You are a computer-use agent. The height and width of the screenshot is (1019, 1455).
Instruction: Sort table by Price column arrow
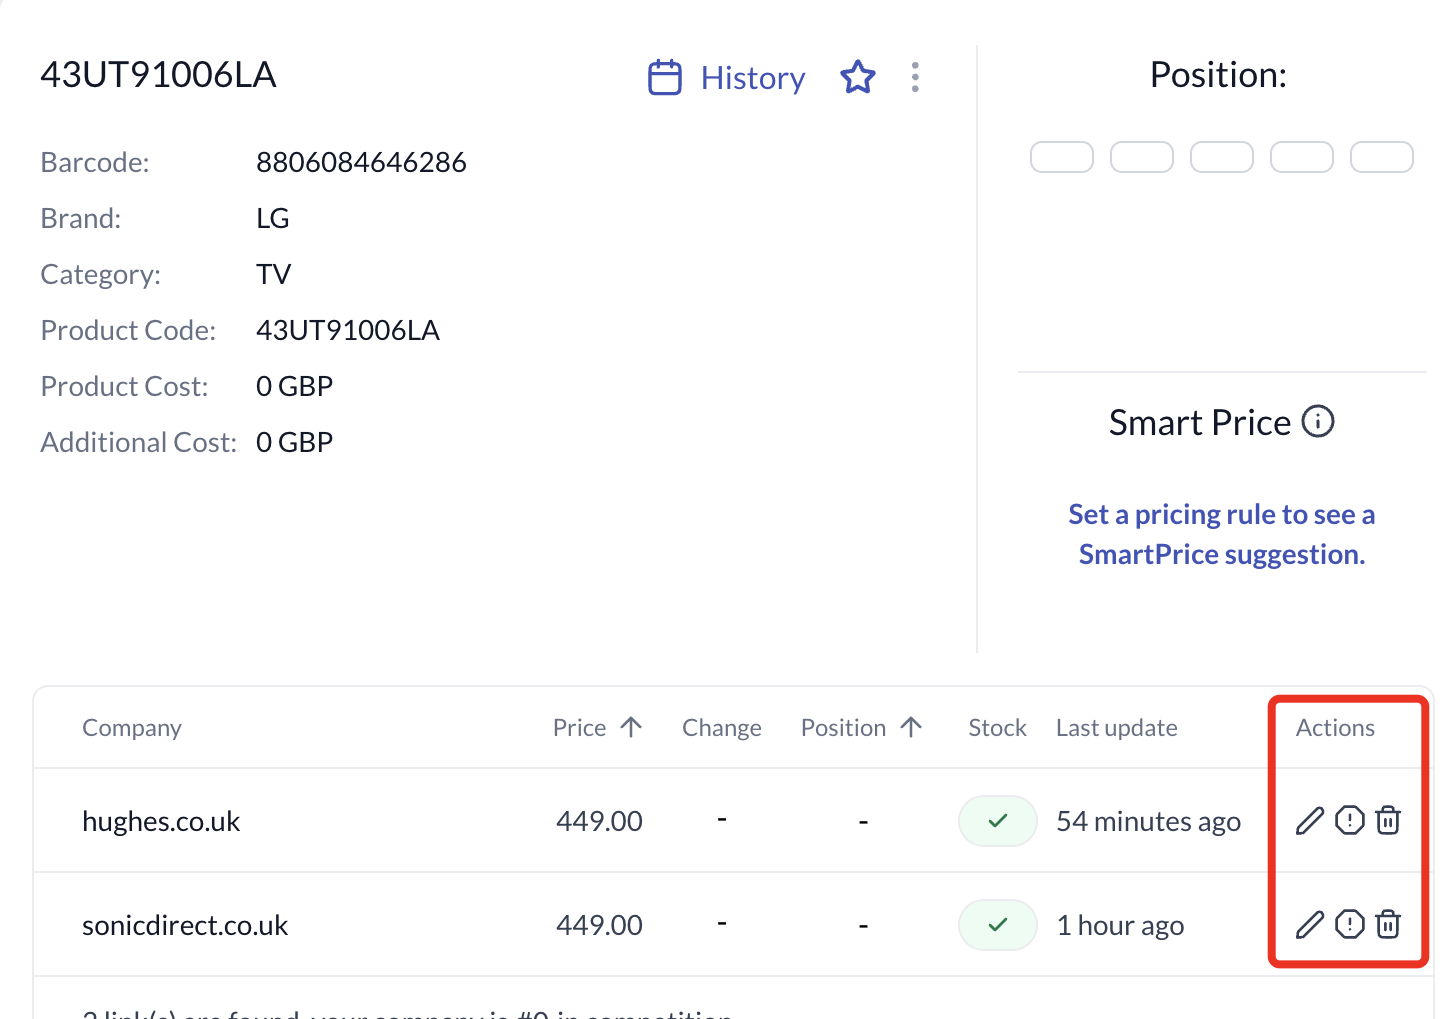631,727
